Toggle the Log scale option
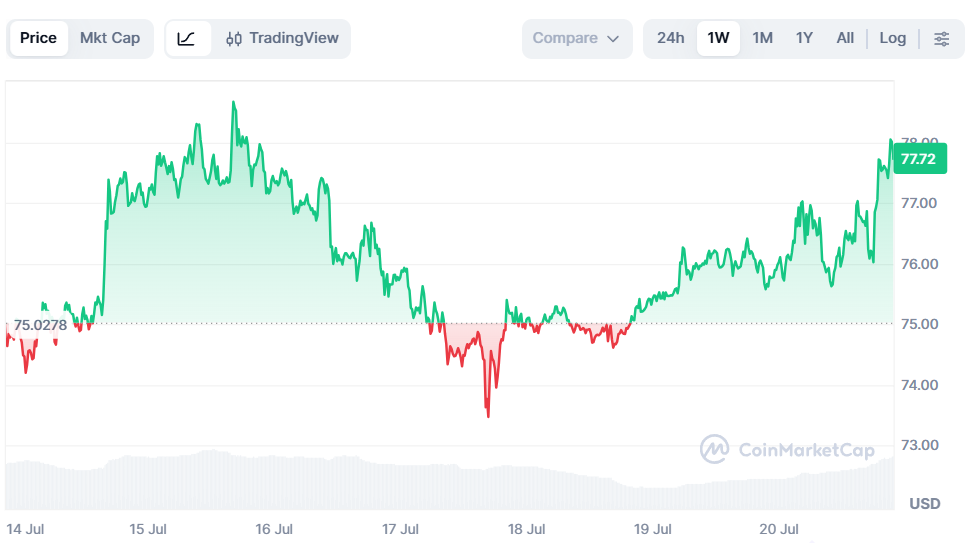This screenshot has height=543, width=980. 892,38
